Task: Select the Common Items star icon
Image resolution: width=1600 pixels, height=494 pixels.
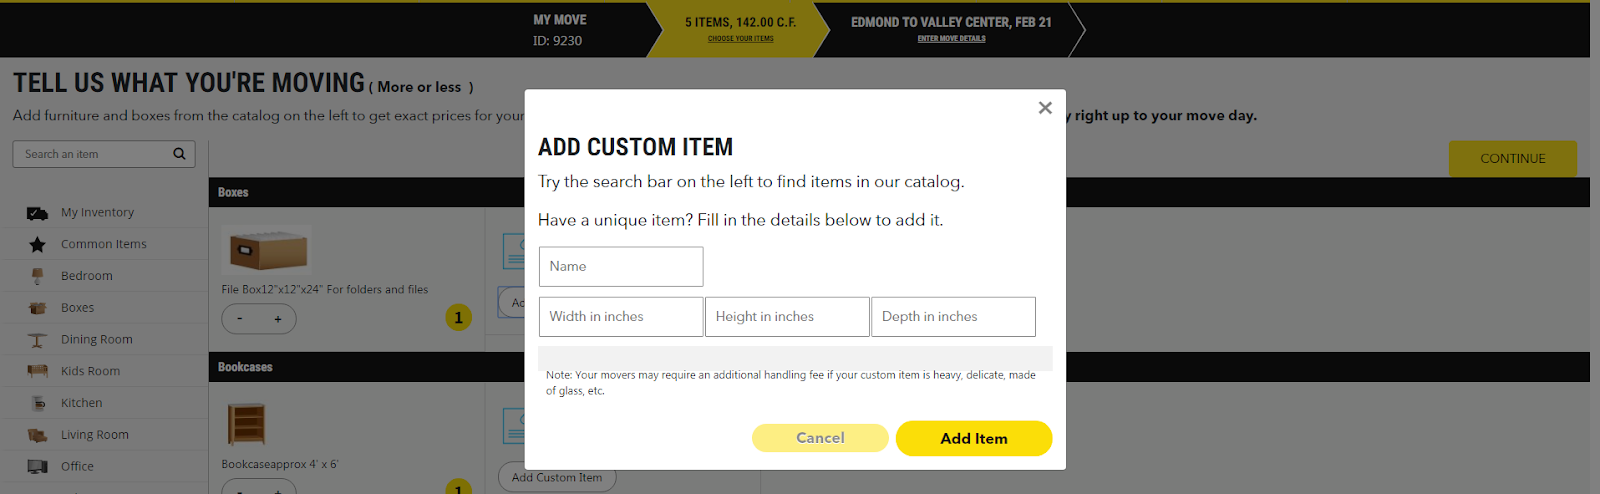Action: click(x=37, y=244)
